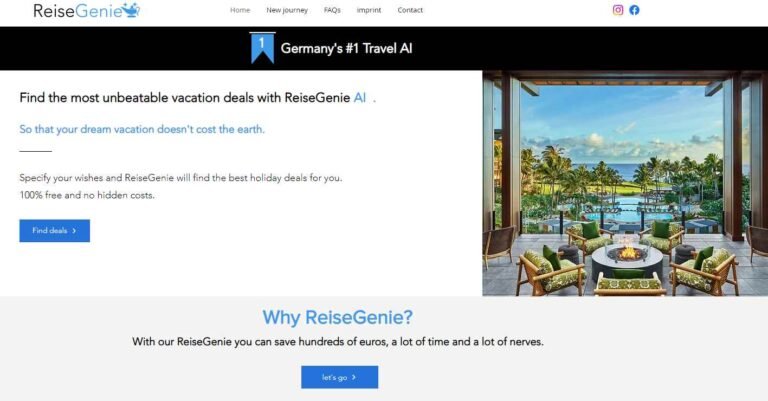Click the let's go button

click(x=339, y=377)
